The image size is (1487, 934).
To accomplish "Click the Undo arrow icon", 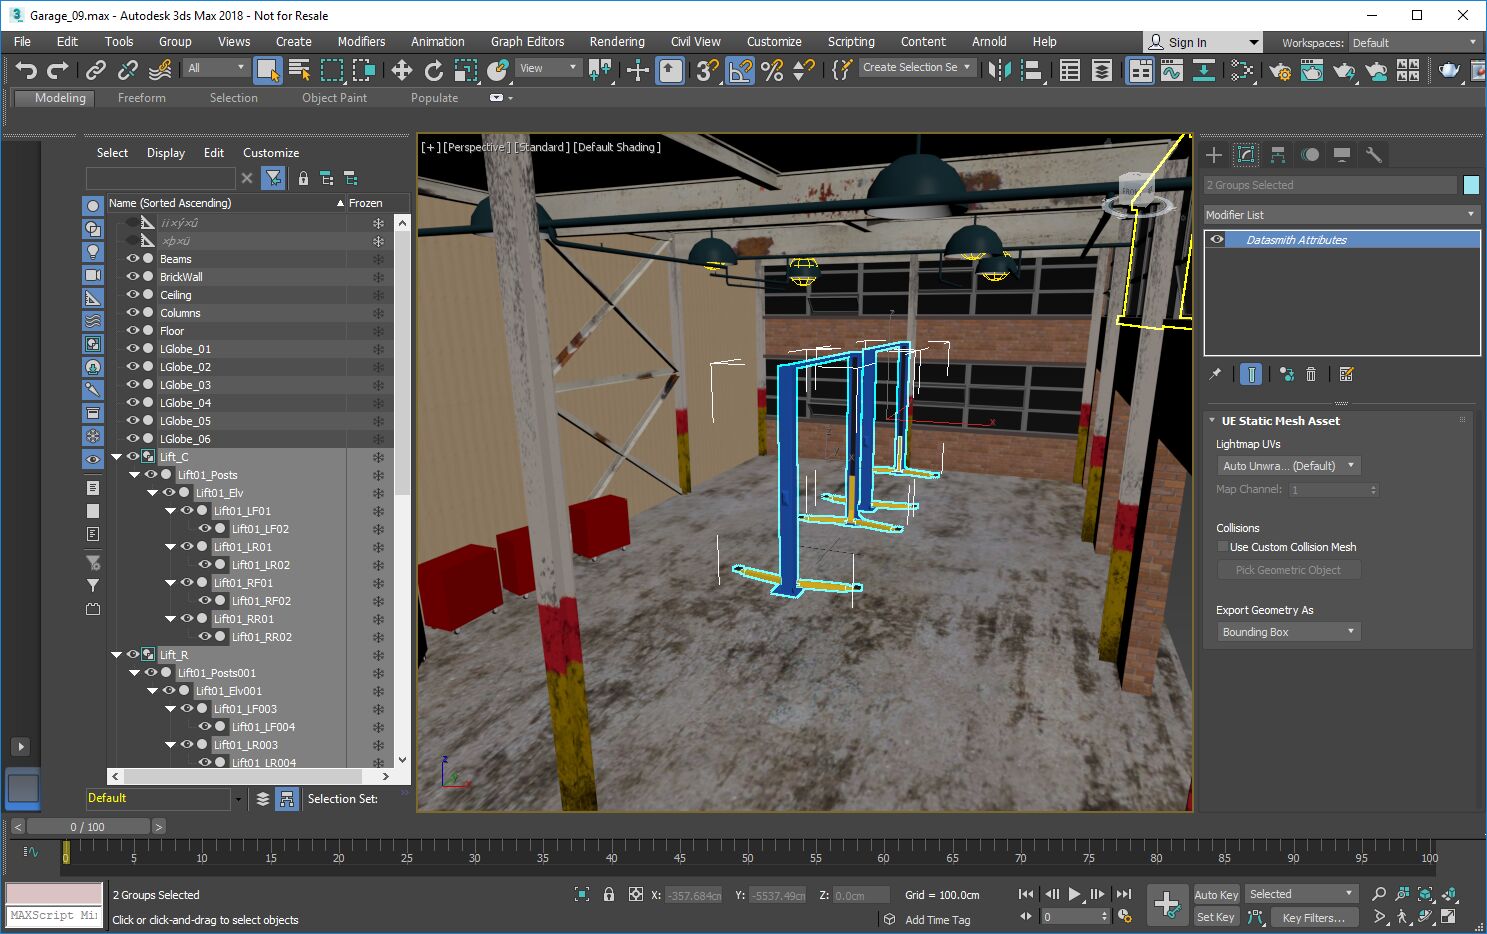I will (x=26, y=70).
